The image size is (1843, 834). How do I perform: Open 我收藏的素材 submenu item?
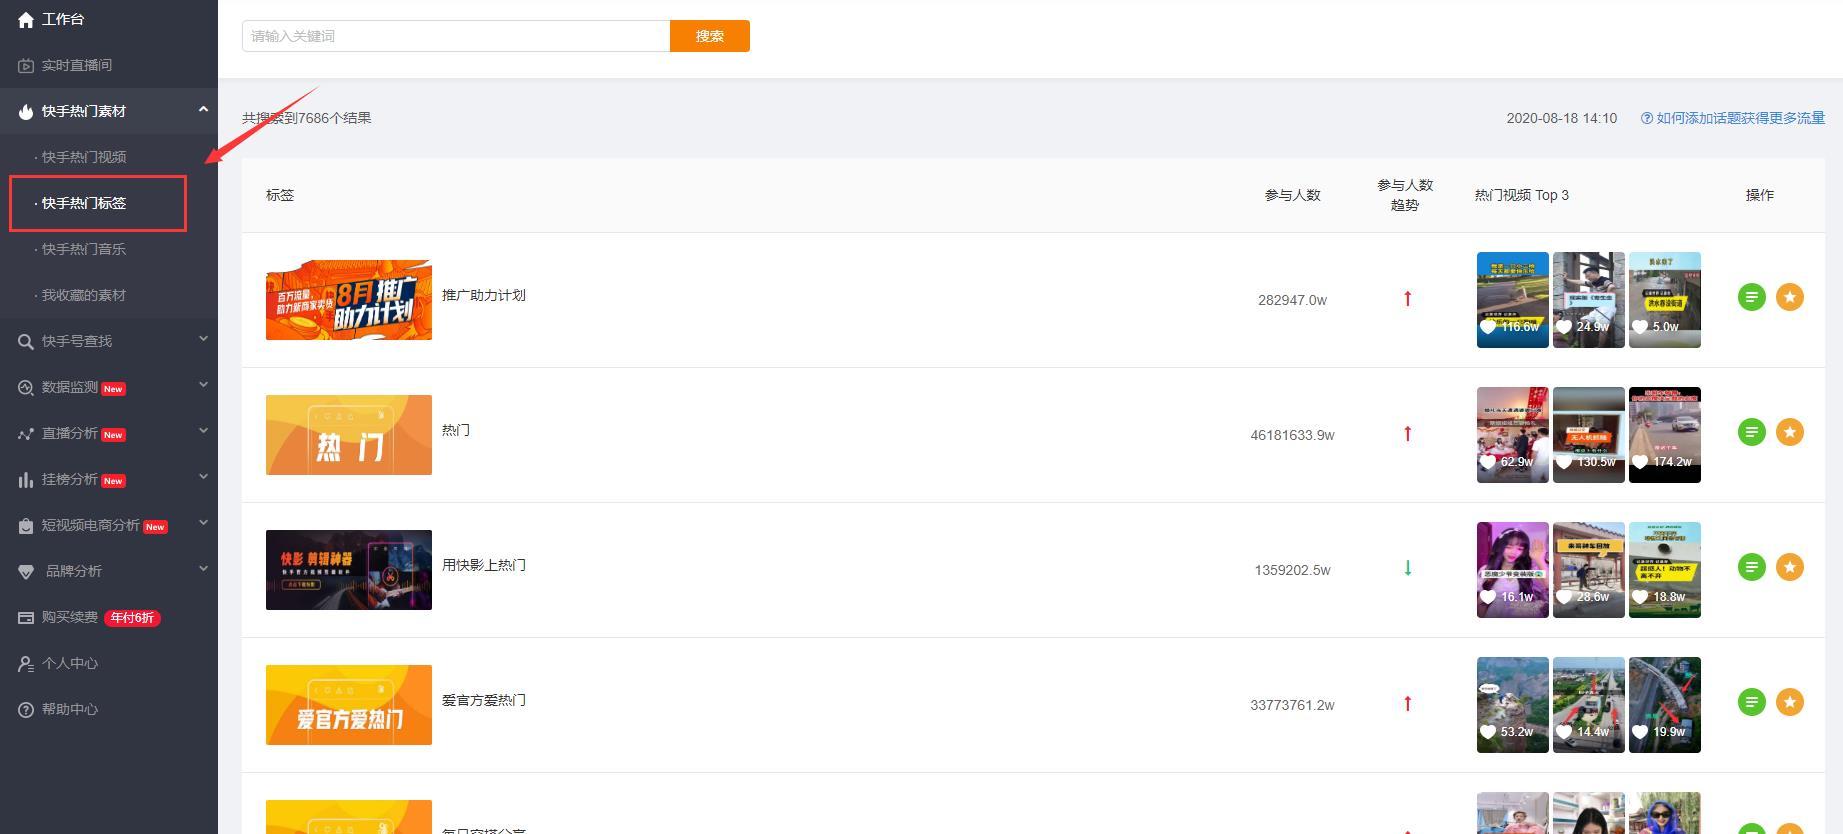(x=84, y=295)
